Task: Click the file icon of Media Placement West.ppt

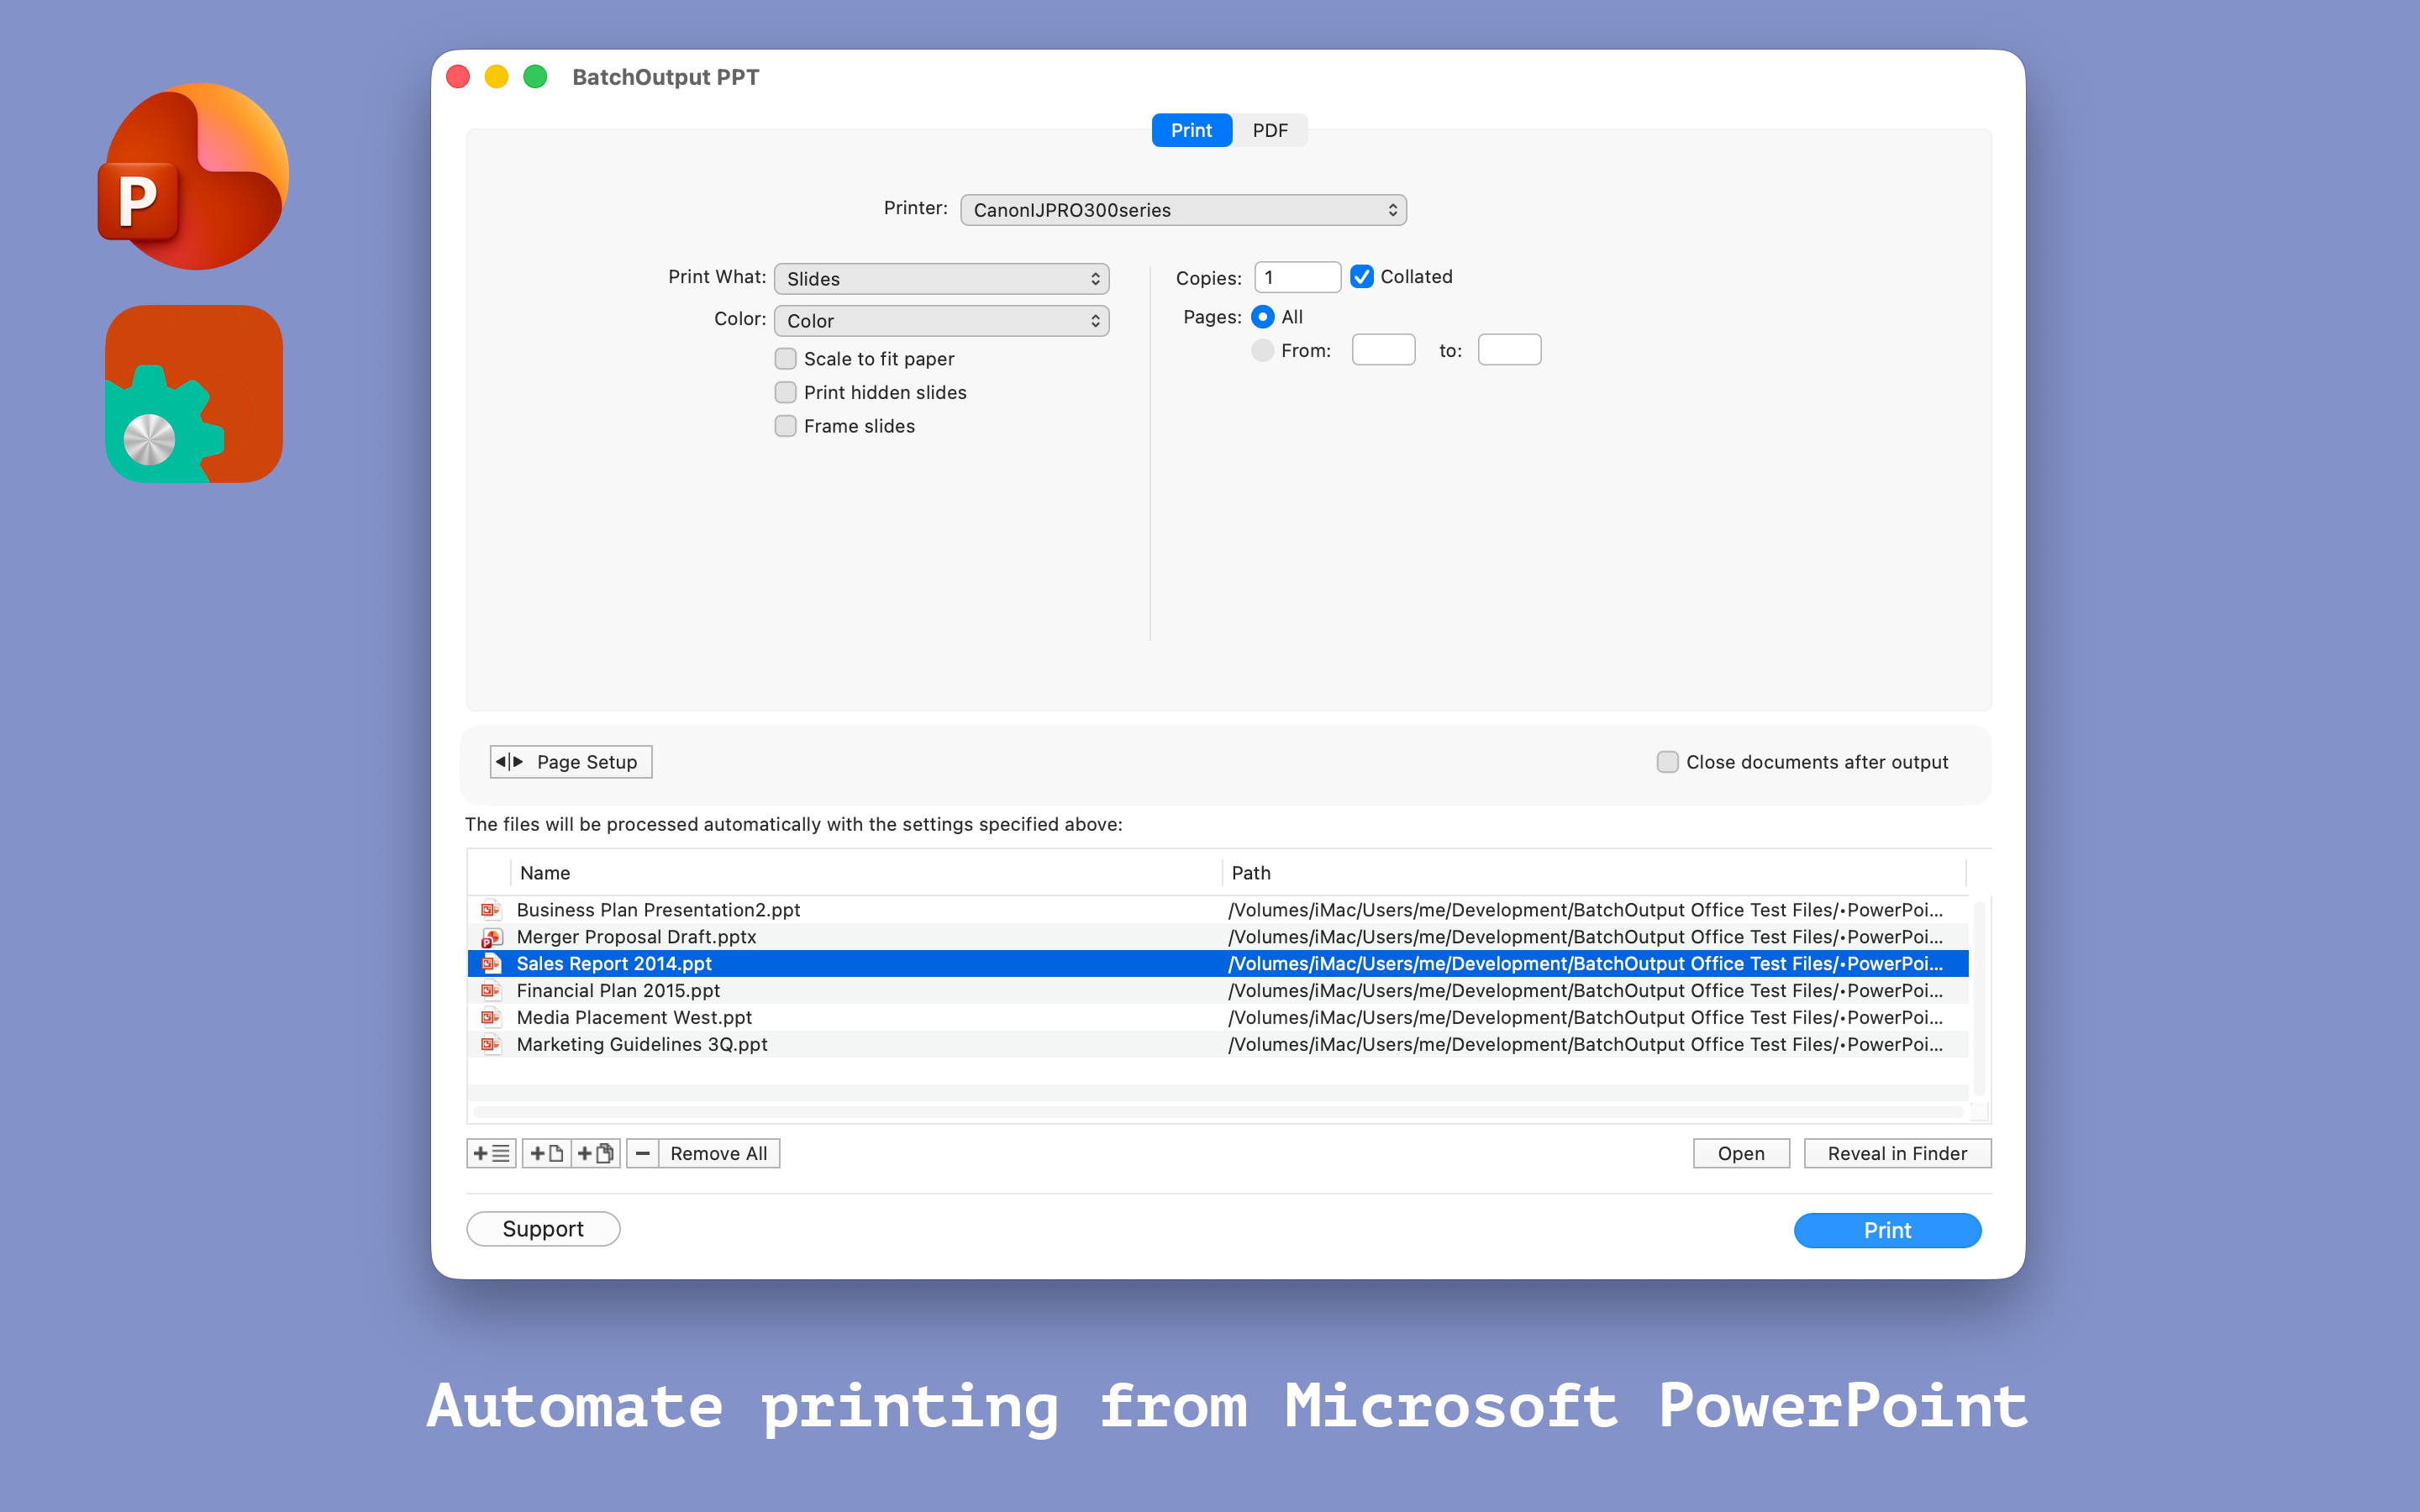Action: (490, 1017)
